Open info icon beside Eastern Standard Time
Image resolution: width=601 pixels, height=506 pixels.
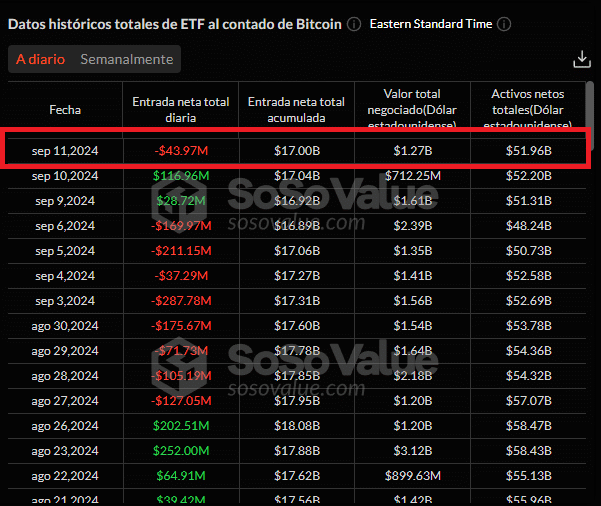tap(504, 24)
